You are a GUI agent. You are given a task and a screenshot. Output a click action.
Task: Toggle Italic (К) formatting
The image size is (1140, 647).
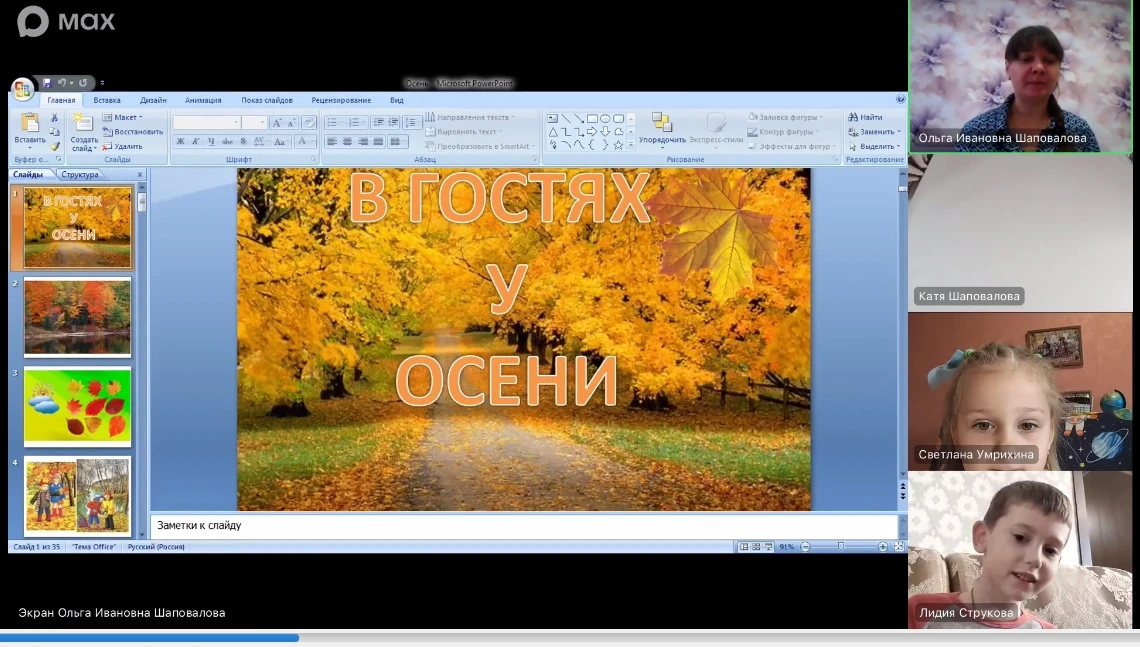pos(196,142)
